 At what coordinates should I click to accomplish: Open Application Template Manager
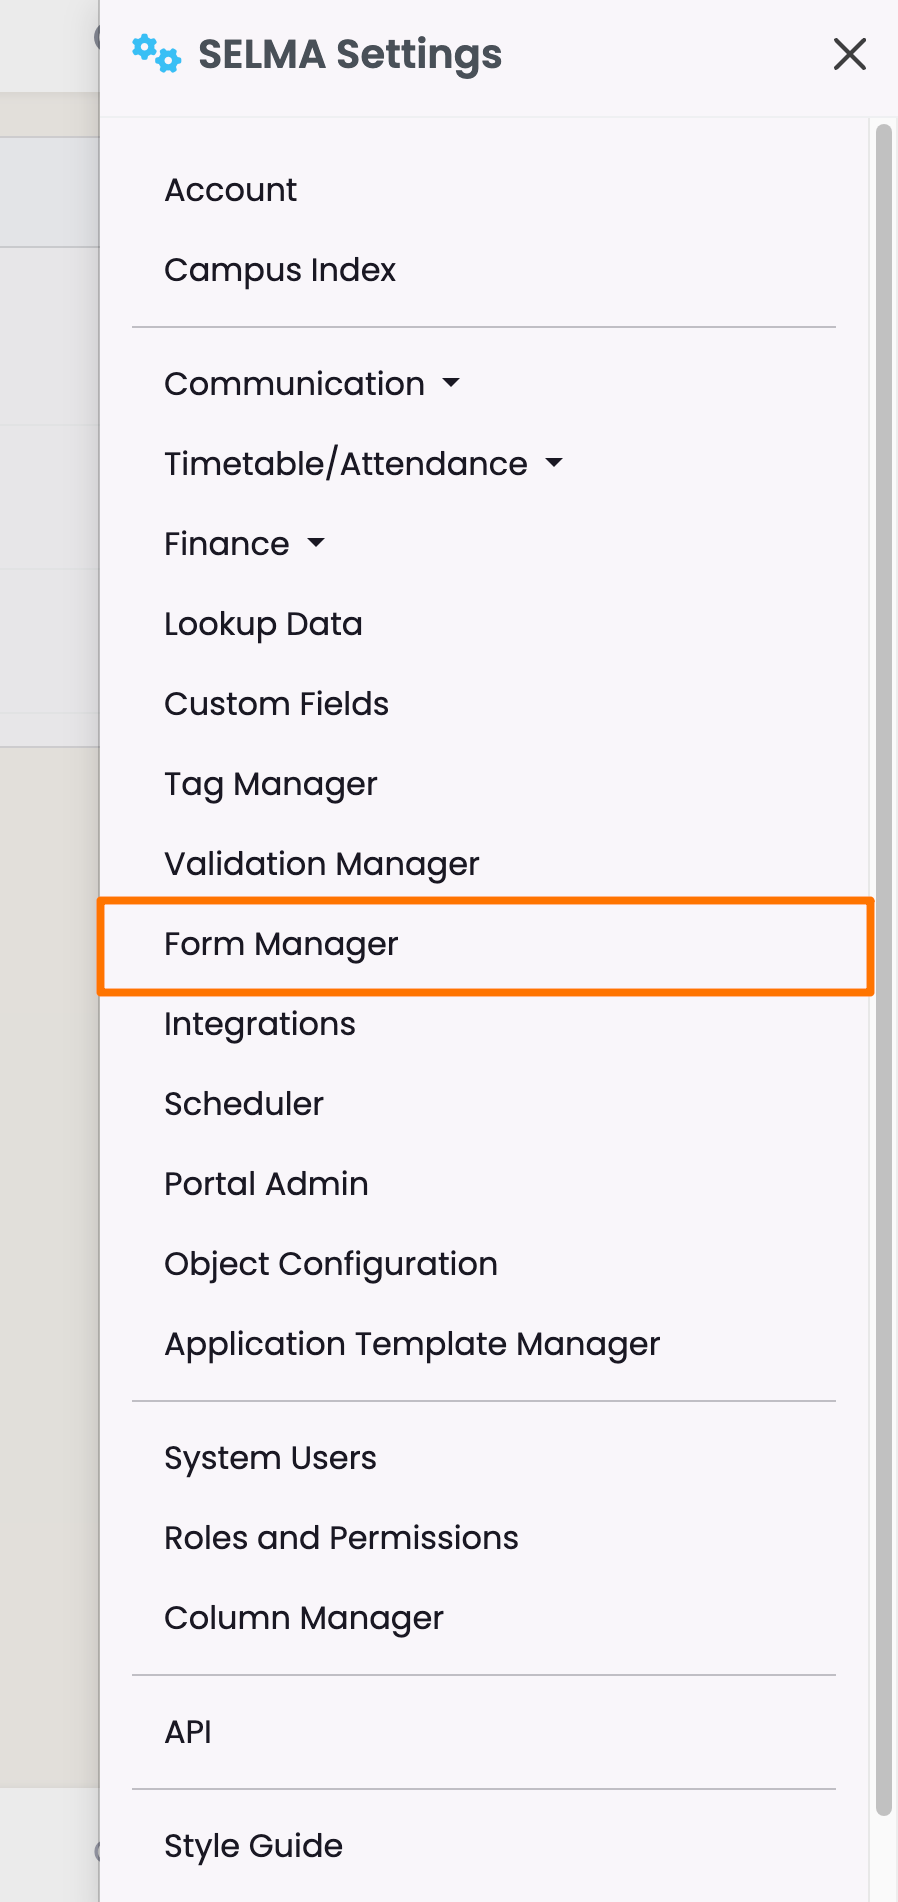[412, 1344]
